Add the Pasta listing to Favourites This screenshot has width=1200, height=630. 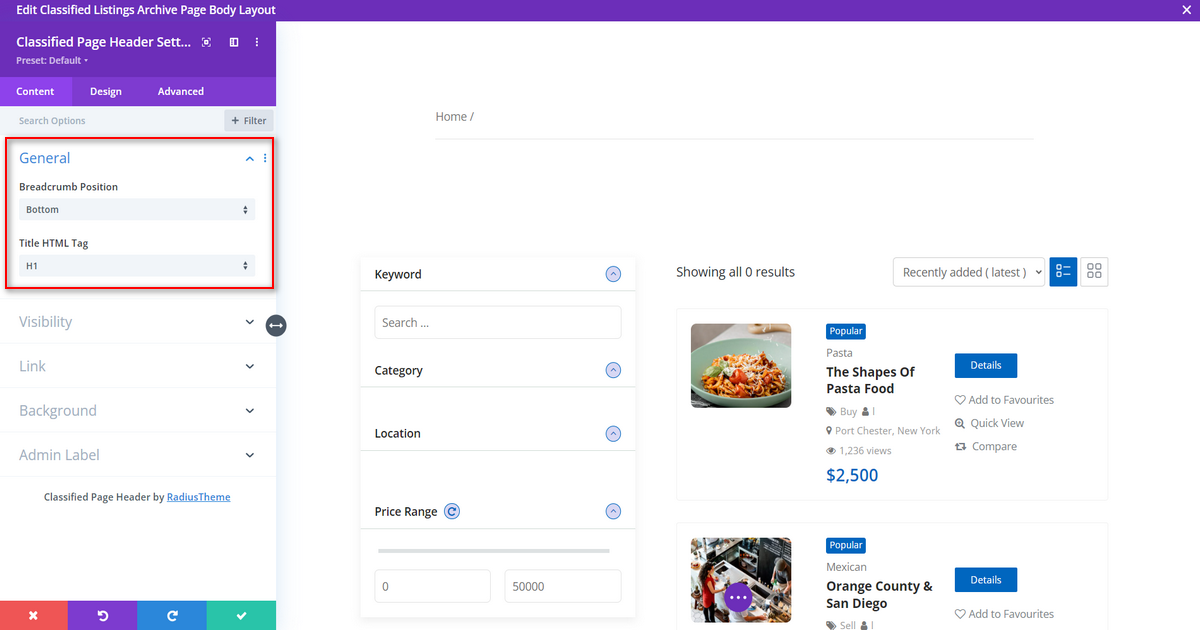pos(1004,400)
